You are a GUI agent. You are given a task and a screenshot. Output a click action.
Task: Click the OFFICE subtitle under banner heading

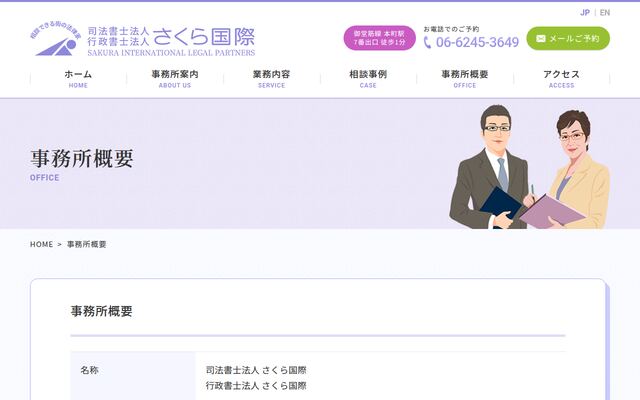[44, 178]
